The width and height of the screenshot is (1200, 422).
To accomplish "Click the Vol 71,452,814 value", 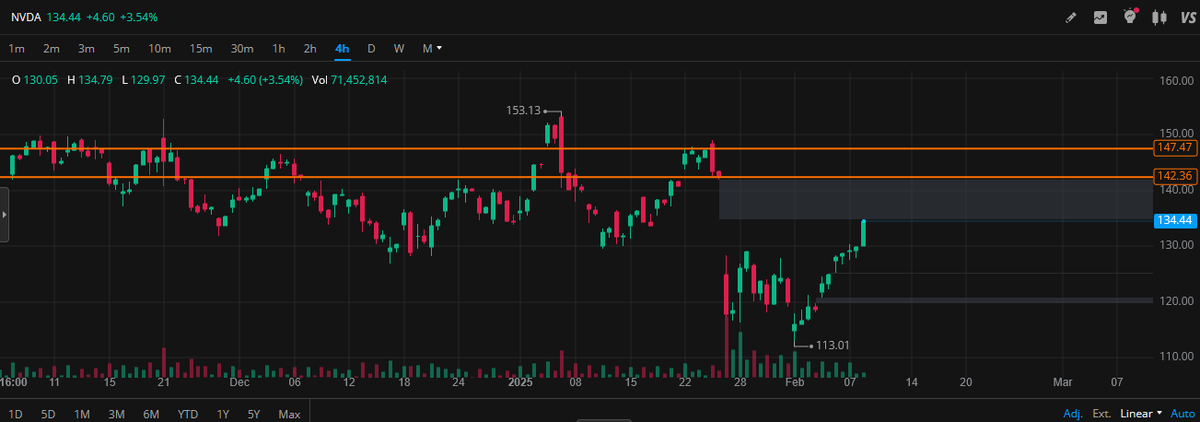I will 349,79.
